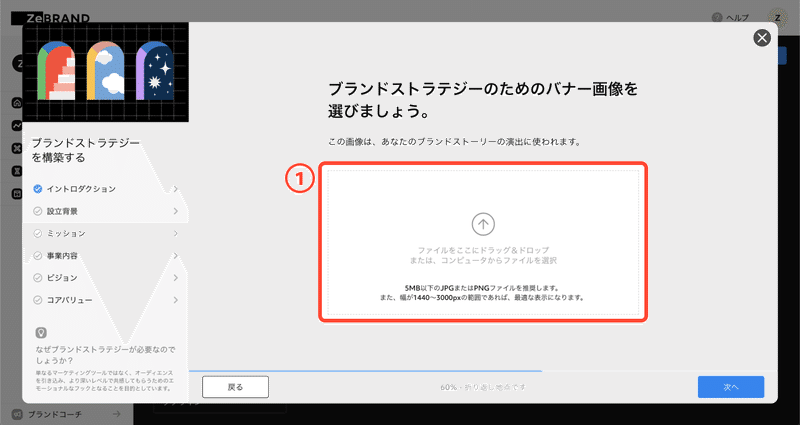The height and width of the screenshot is (425, 800).
Task: Close the brand strategy dialog
Action: point(762,38)
